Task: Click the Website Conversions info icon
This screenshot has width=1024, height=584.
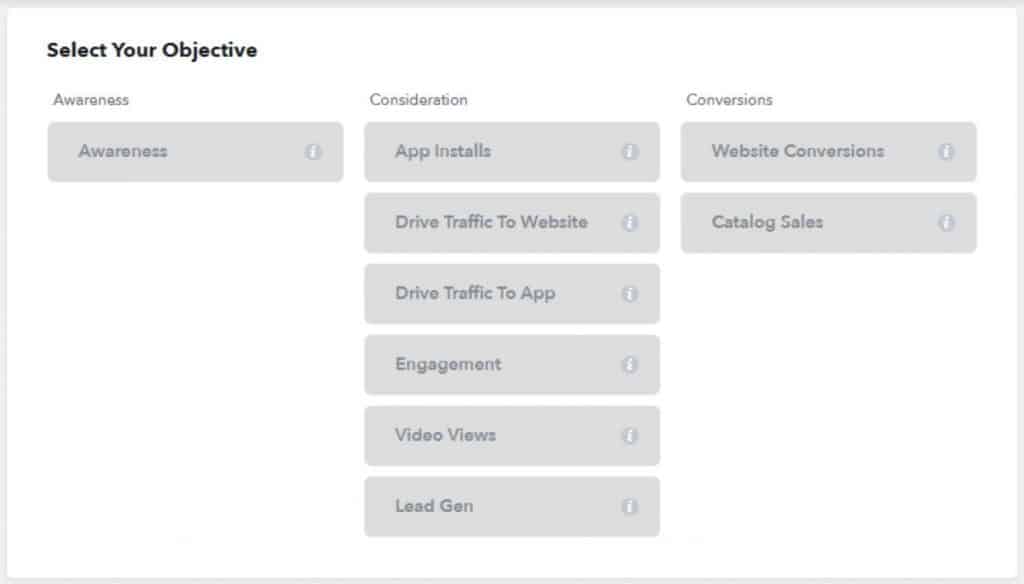Action: point(946,152)
